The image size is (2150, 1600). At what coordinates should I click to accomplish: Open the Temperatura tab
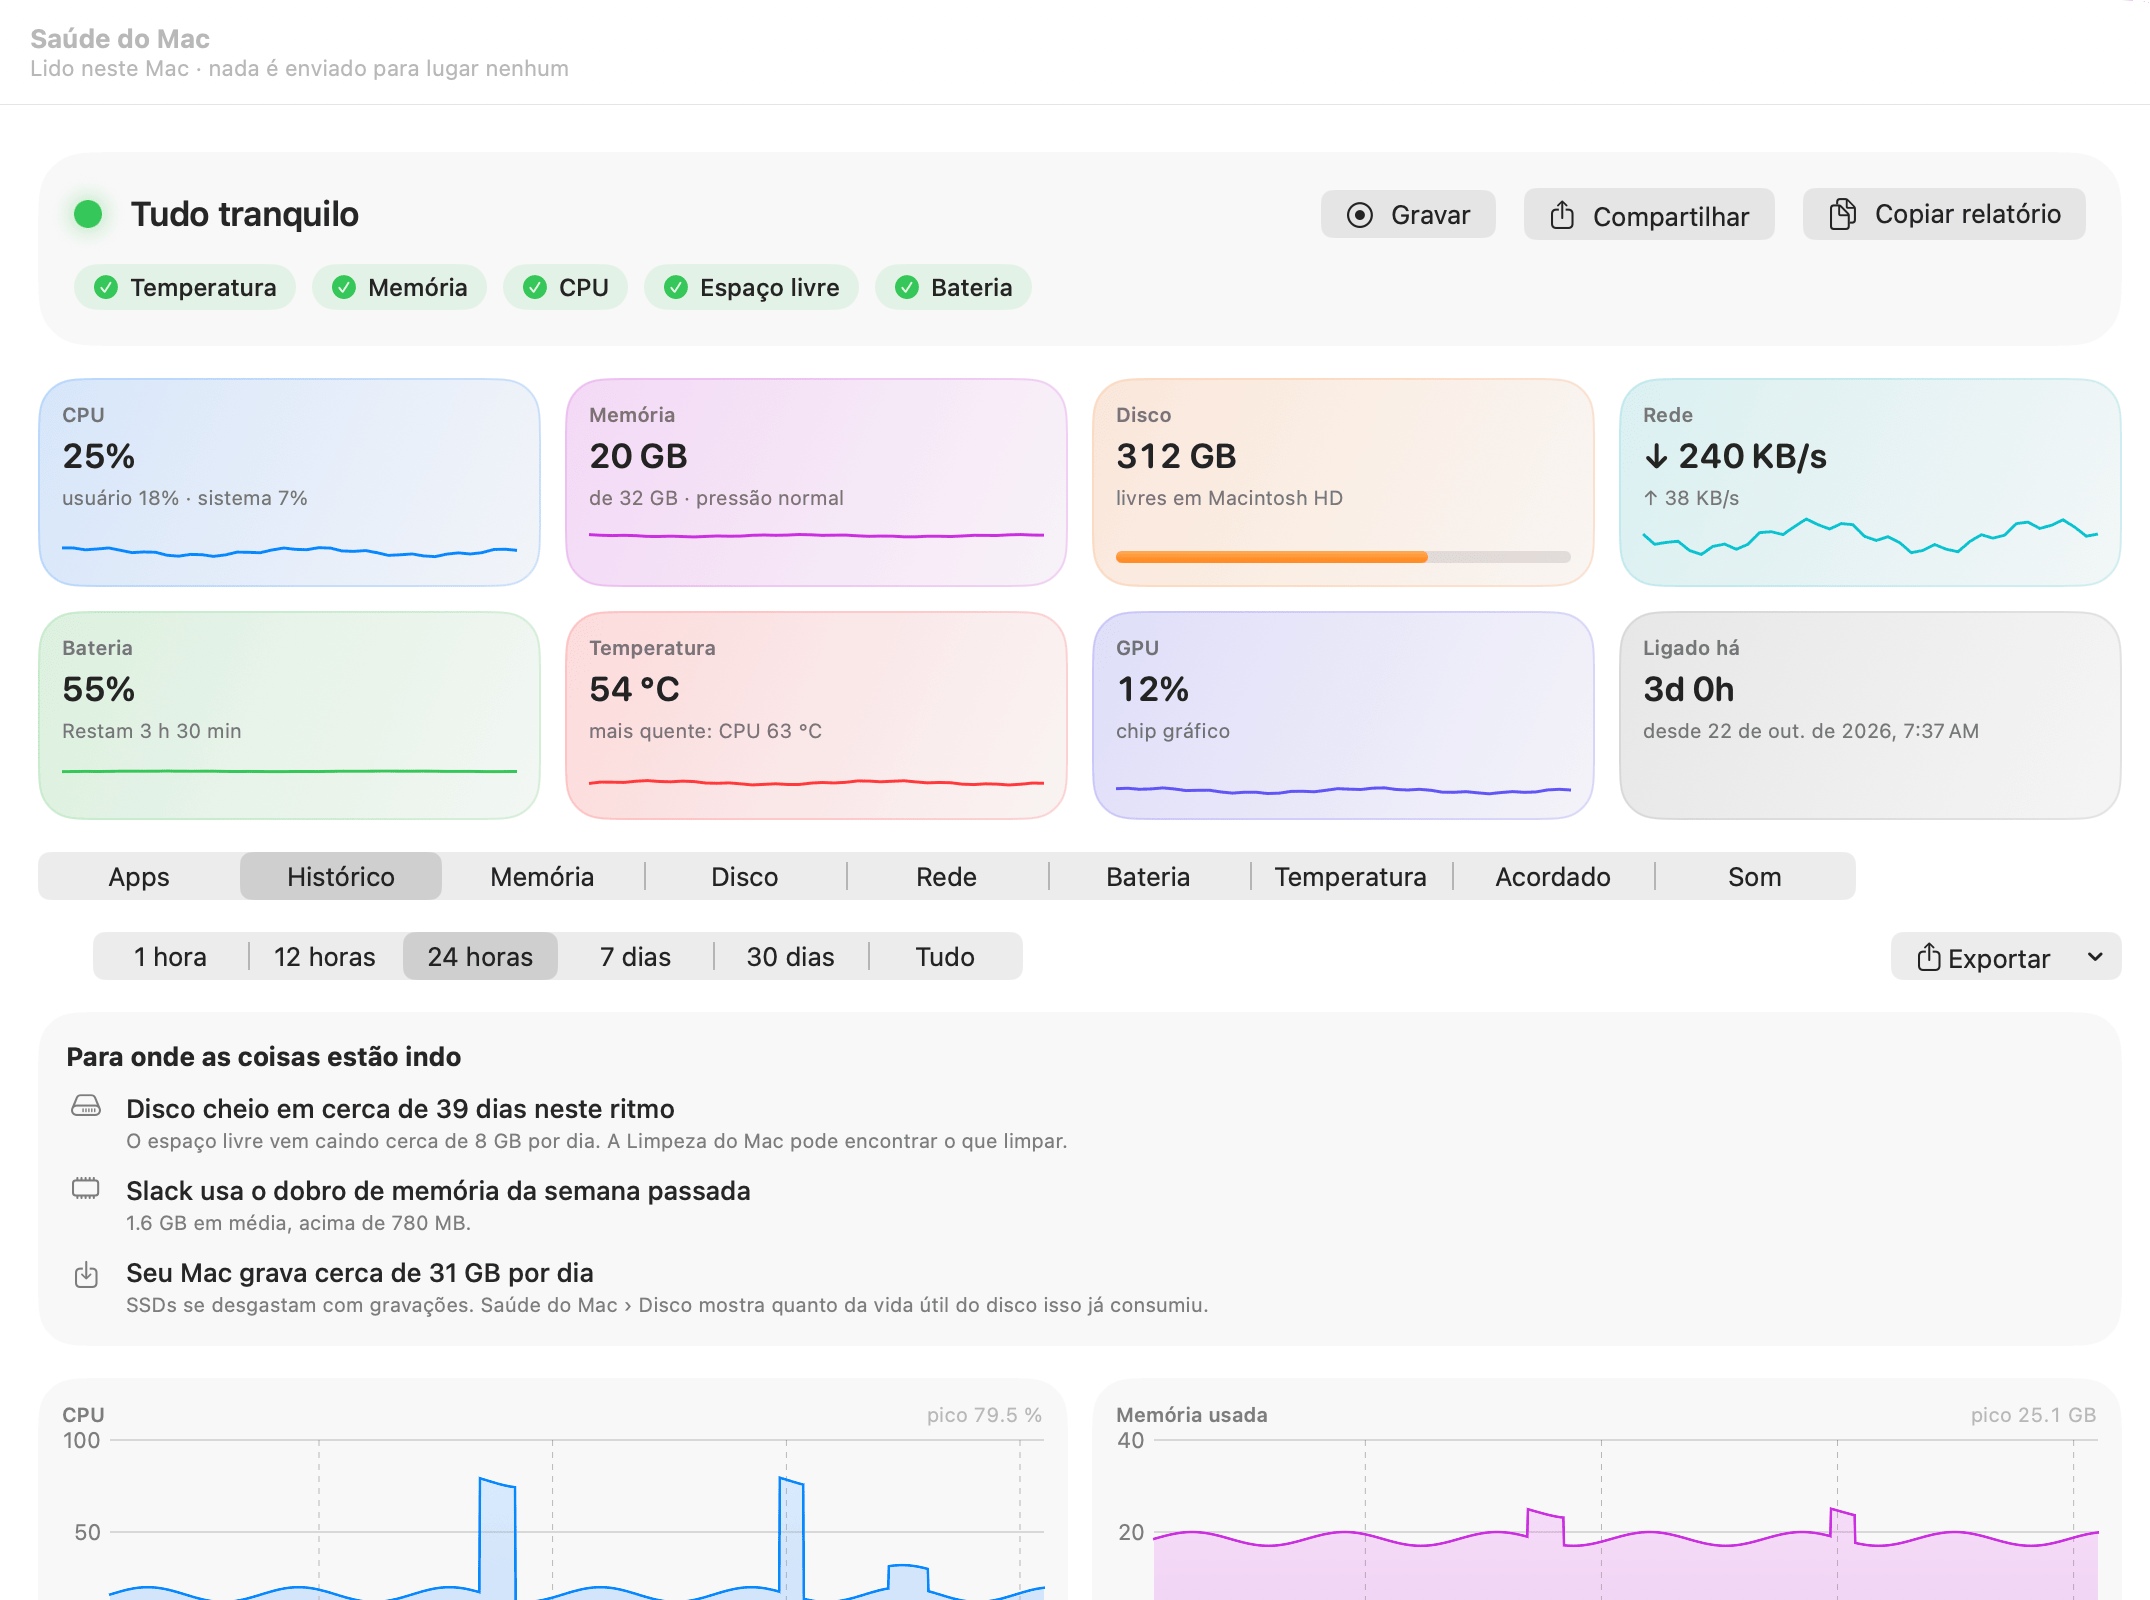[1350, 877]
